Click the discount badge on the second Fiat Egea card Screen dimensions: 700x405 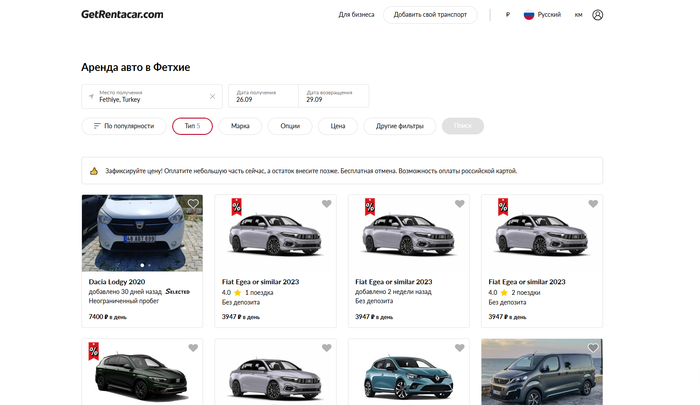(x=368, y=207)
